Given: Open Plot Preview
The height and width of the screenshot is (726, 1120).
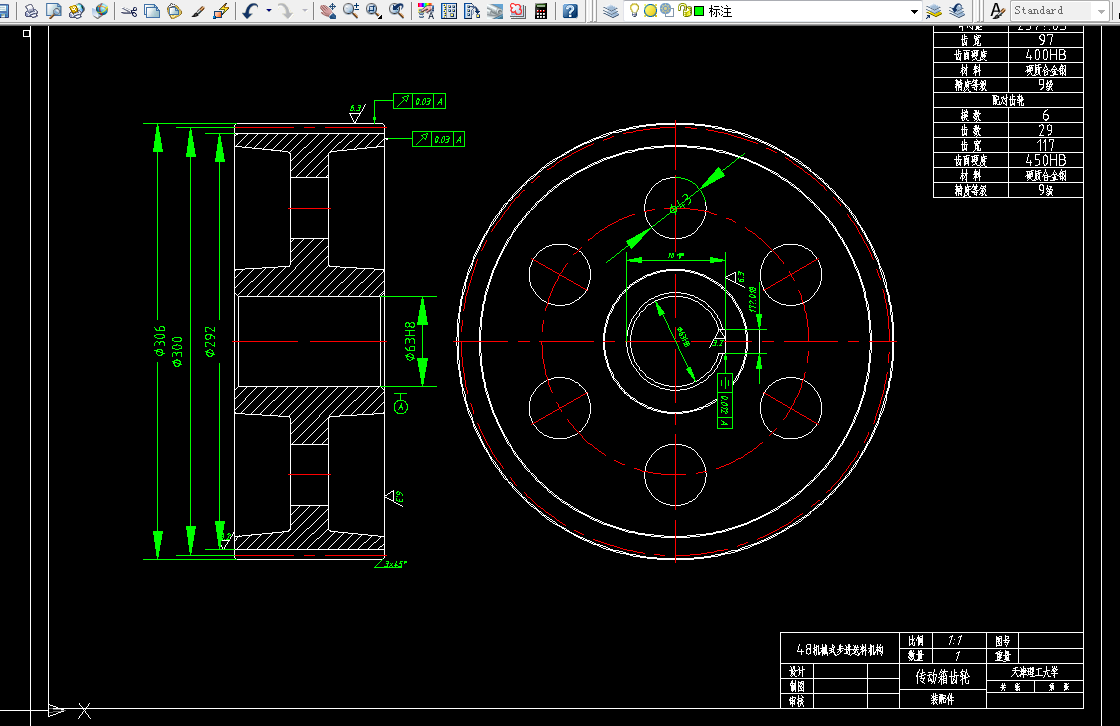Looking at the screenshot, I should tap(54, 11).
